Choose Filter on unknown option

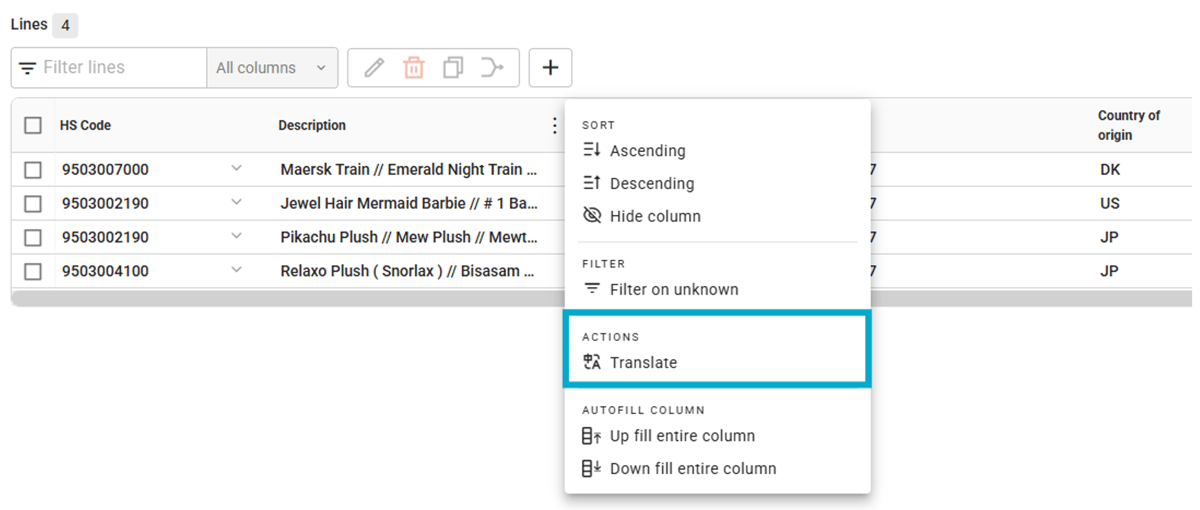coord(673,289)
